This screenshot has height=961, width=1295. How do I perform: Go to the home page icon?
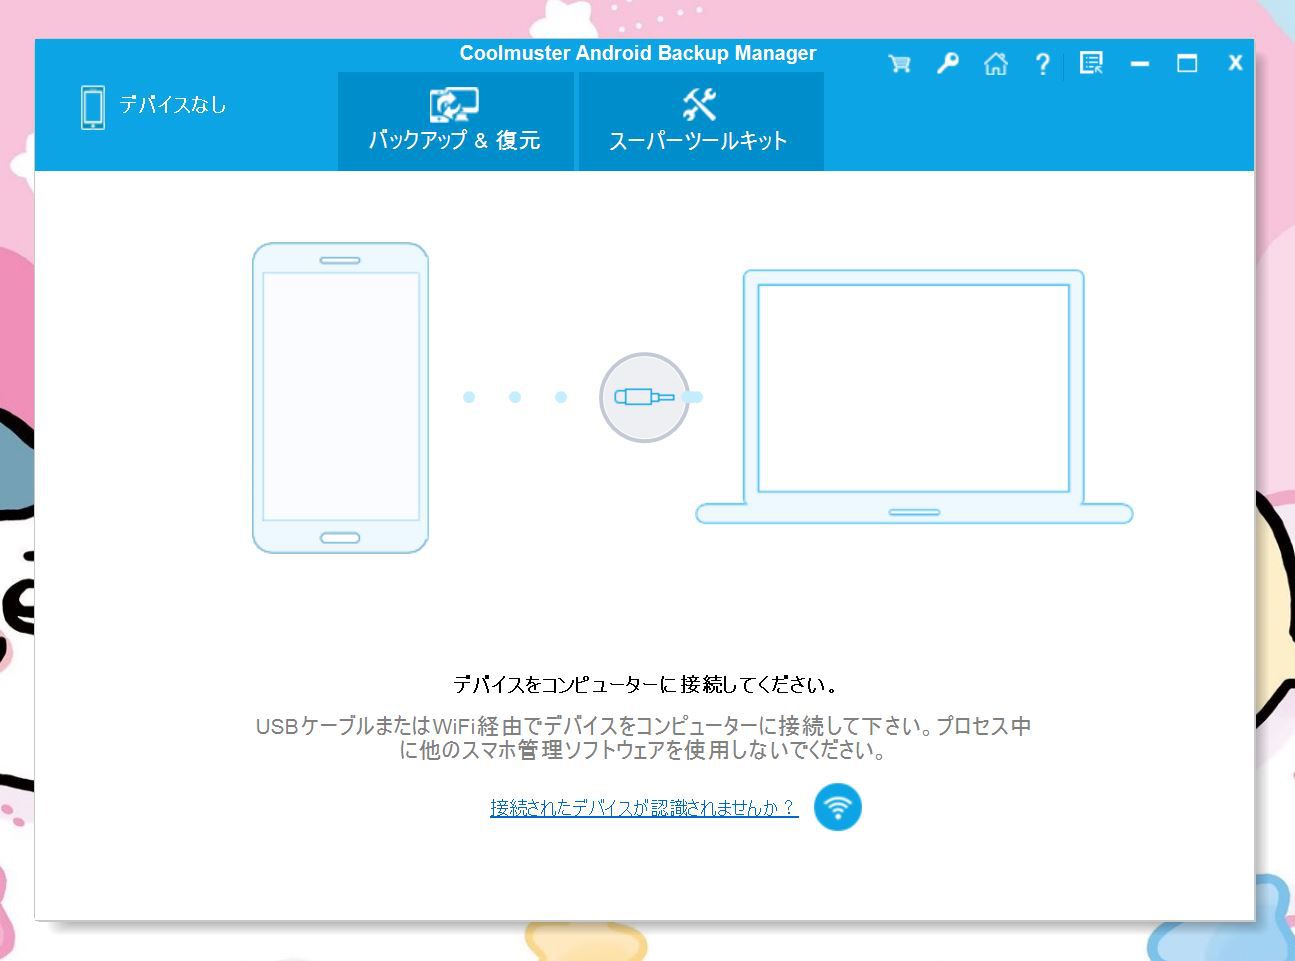tap(995, 64)
